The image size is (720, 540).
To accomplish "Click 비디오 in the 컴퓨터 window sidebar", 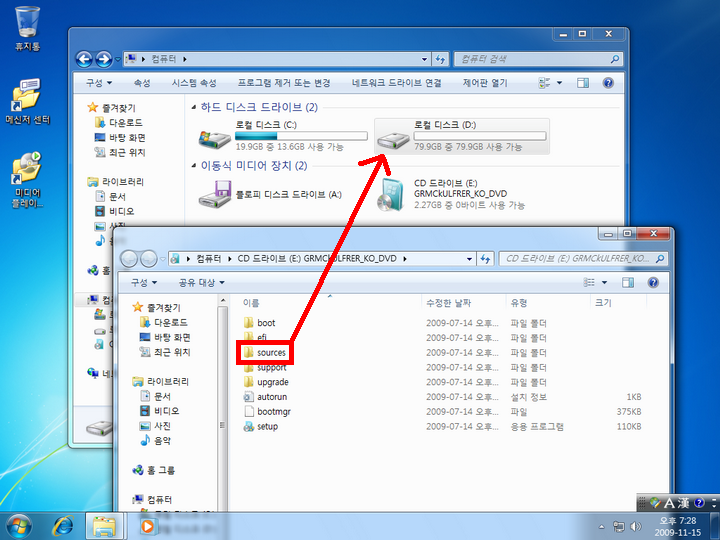I will (114, 211).
